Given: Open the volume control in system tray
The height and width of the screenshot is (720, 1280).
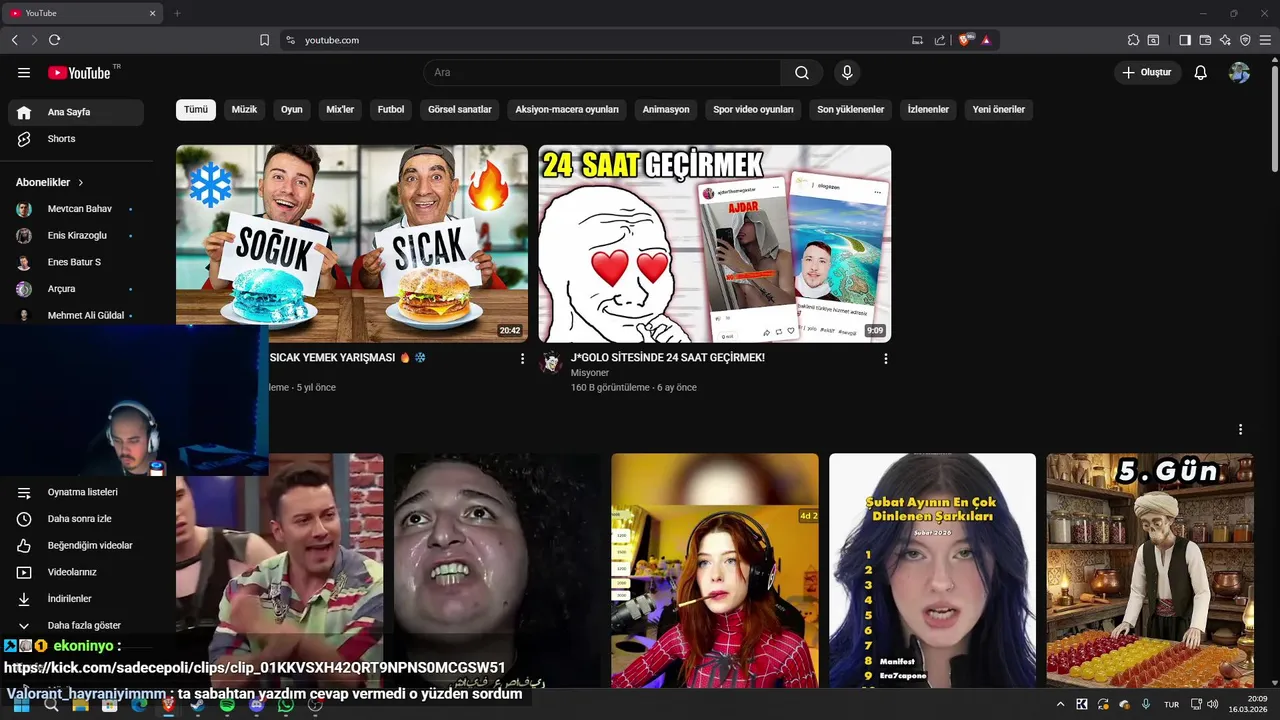Looking at the screenshot, I should [1213, 705].
